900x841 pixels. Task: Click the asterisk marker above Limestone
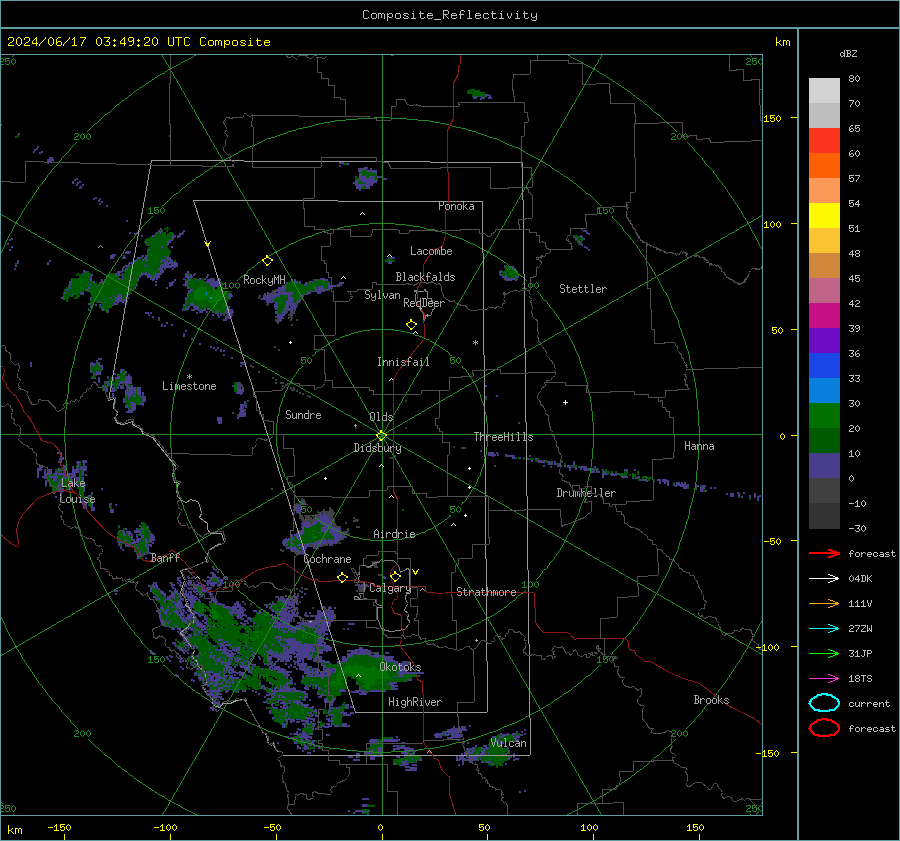[189, 377]
